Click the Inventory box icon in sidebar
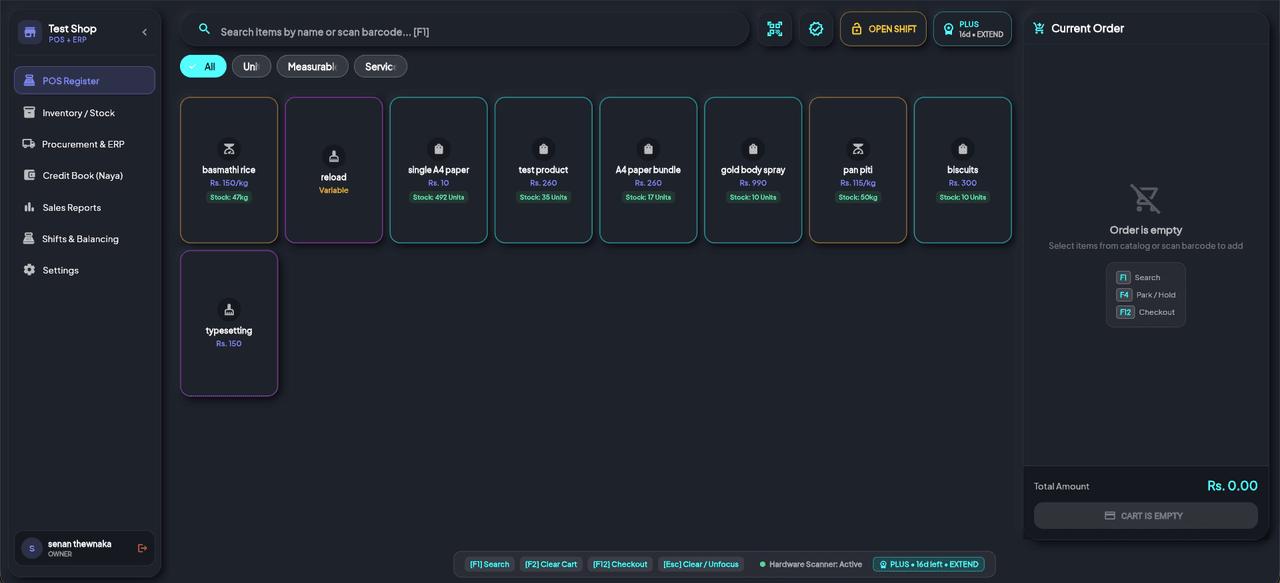Viewport: 1280px width, 583px height. point(29,113)
